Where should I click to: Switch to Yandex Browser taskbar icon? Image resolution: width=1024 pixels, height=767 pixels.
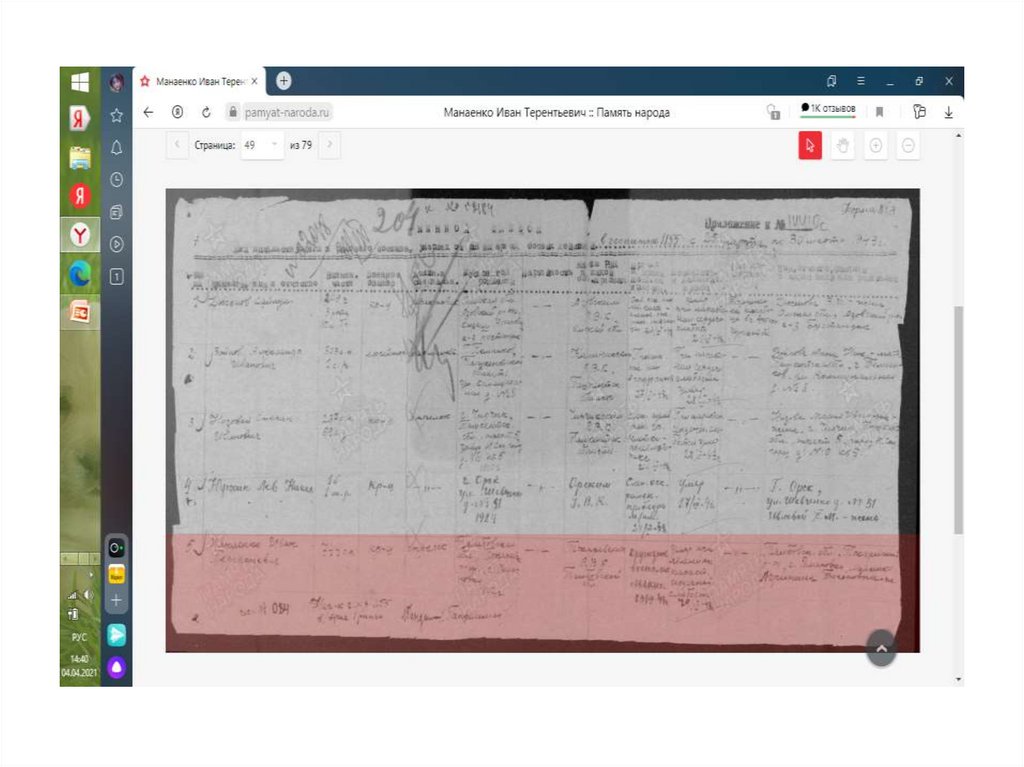pos(80,235)
